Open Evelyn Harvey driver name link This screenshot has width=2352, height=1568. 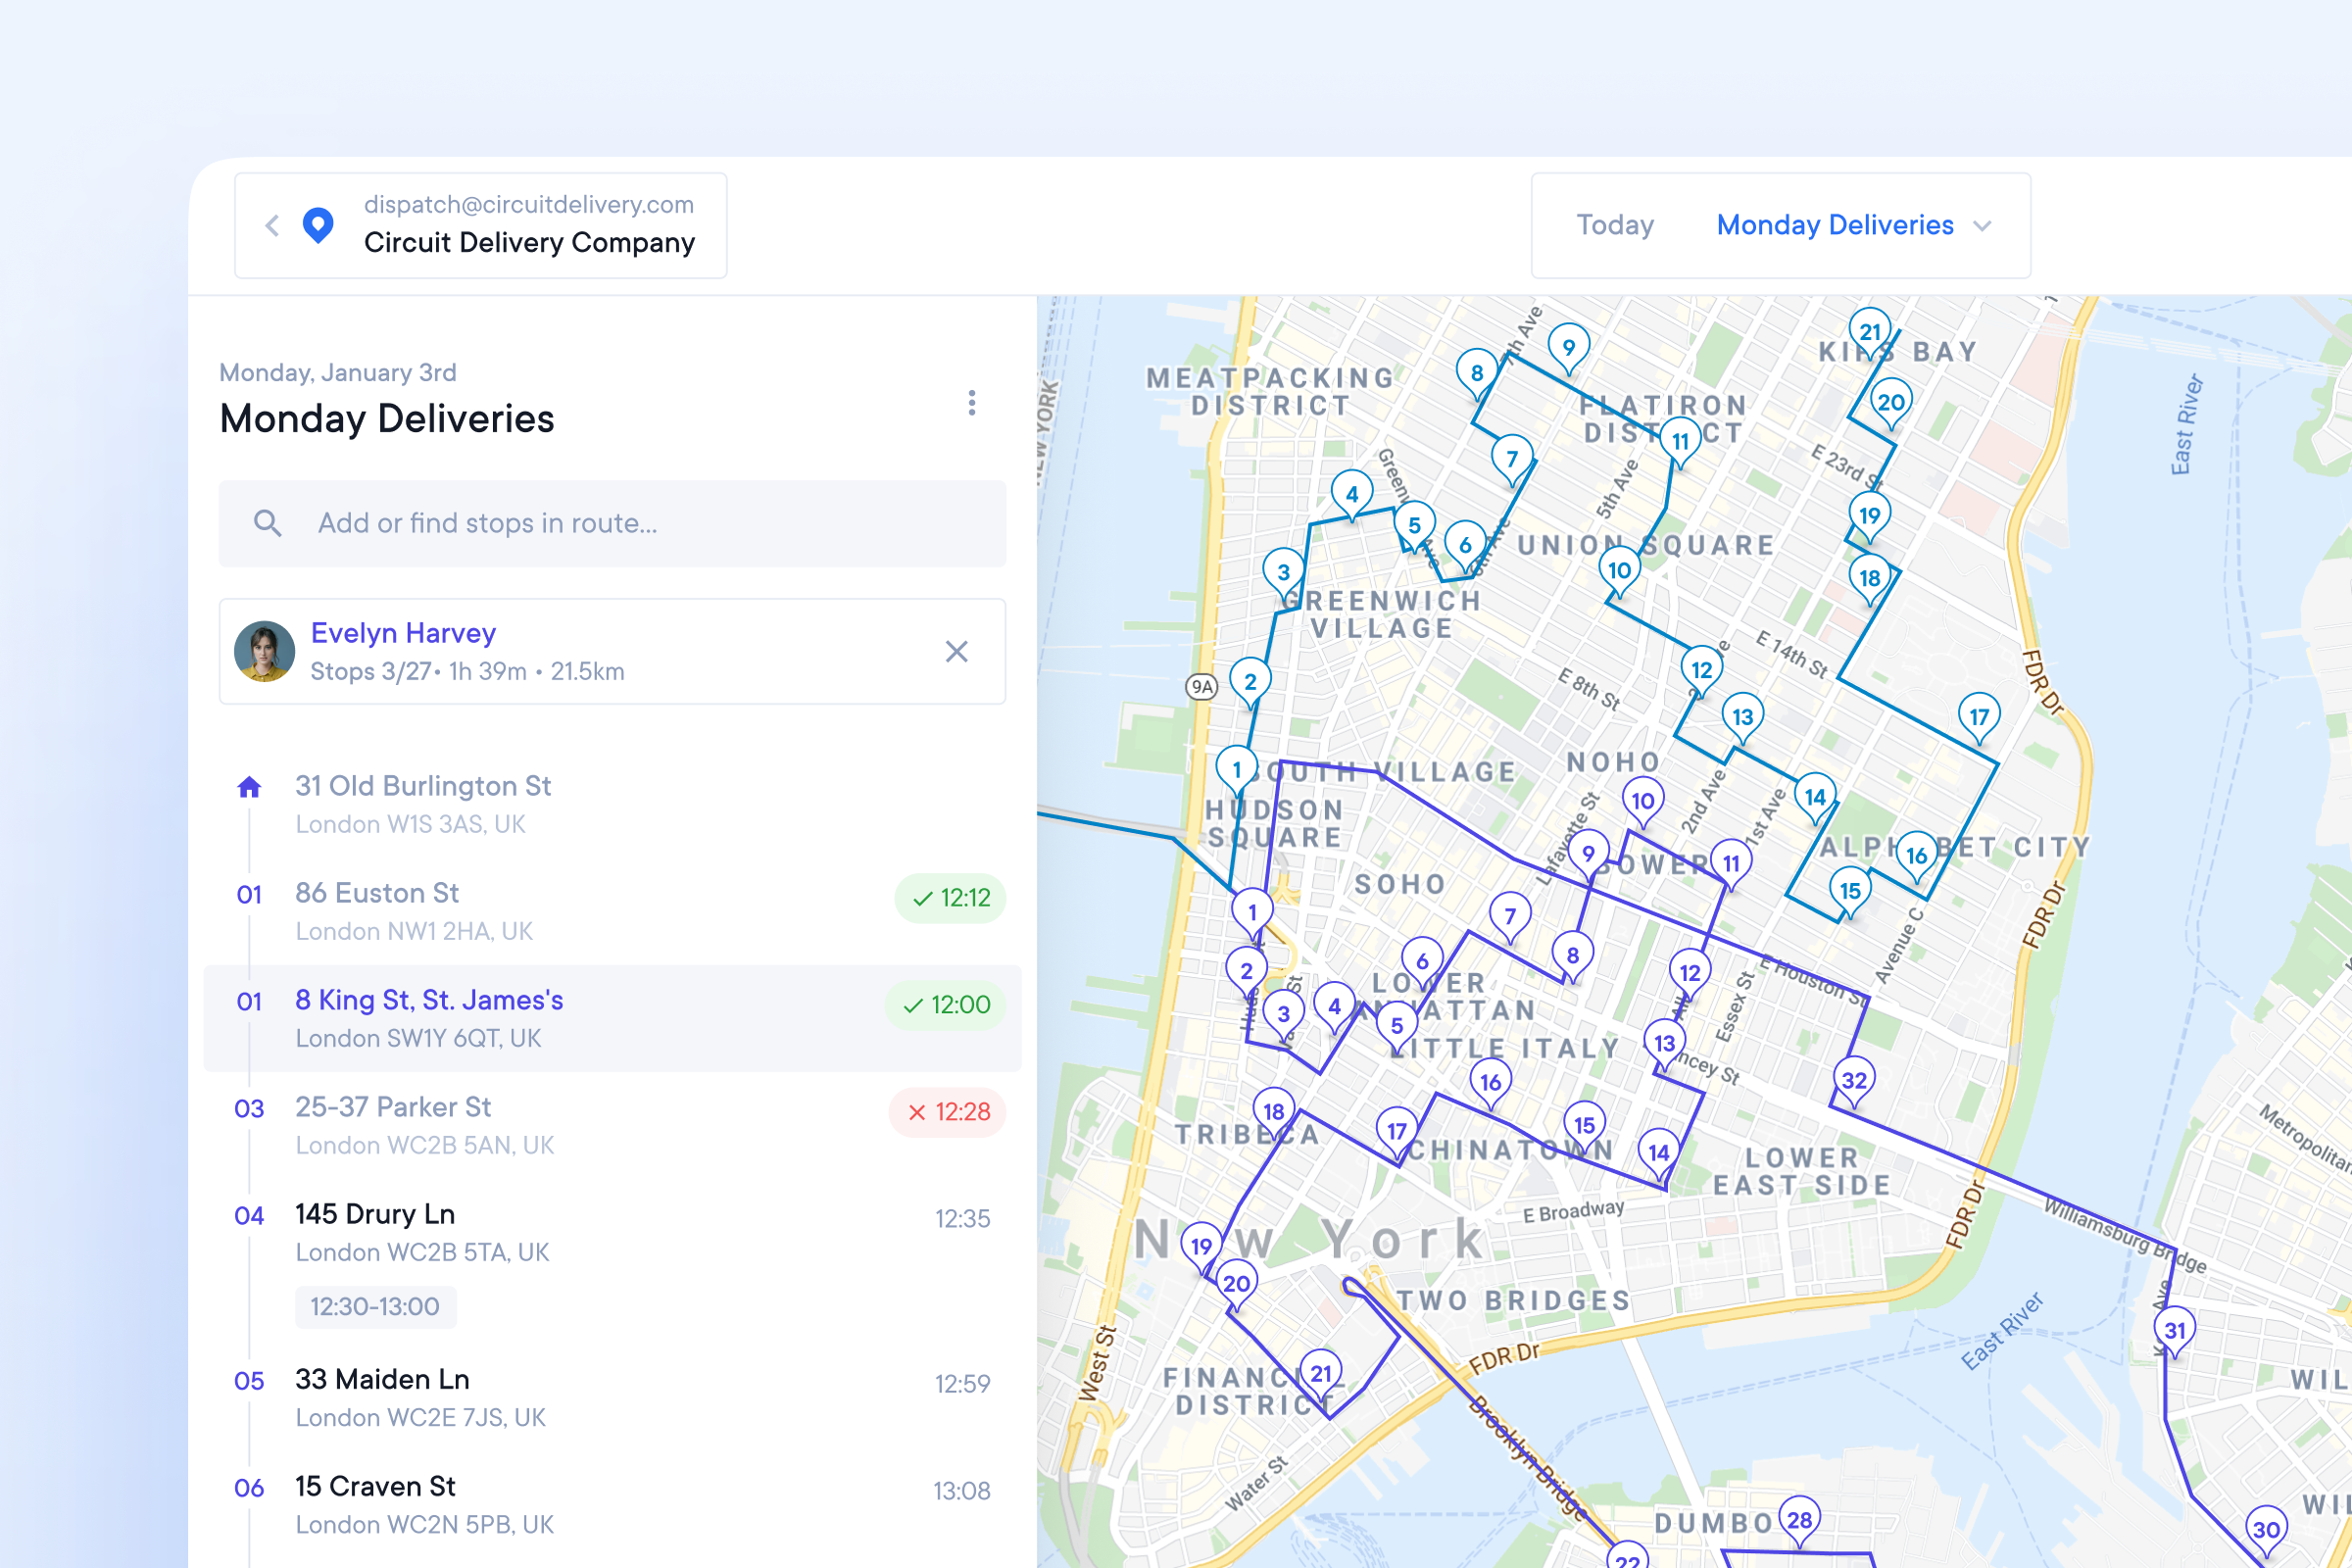click(x=403, y=633)
